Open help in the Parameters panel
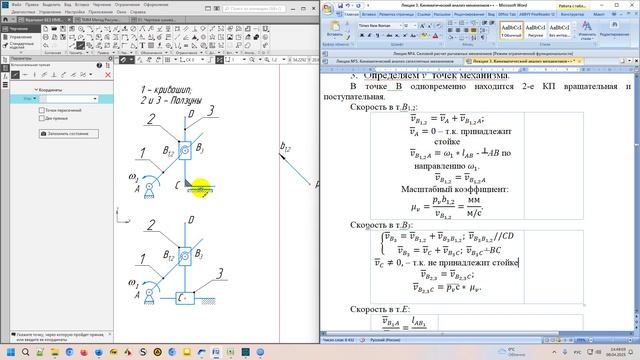 coord(99,65)
